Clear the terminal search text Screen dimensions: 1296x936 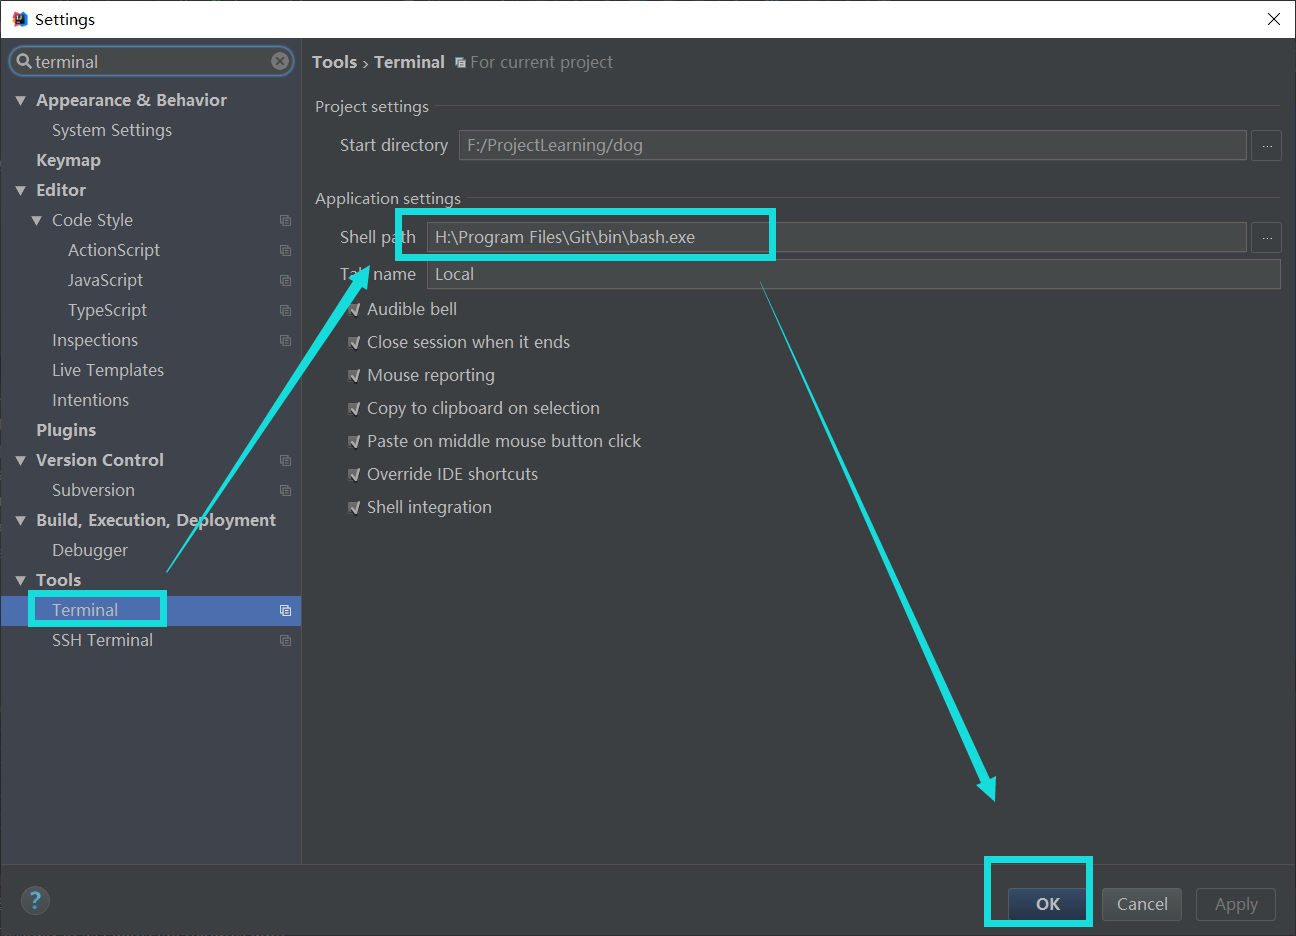click(x=280, y=61)
